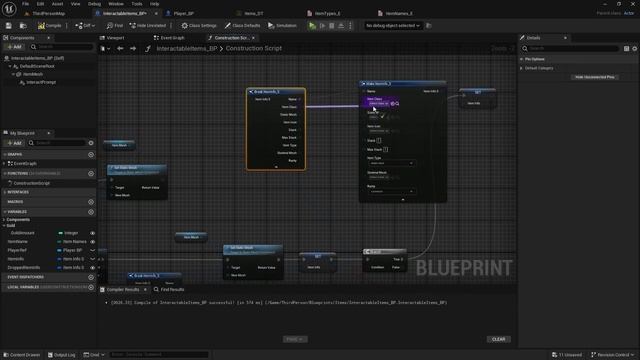Open My Blueprint view settings gear
This screenshot has width=640, height=360.
pos(91,143)
